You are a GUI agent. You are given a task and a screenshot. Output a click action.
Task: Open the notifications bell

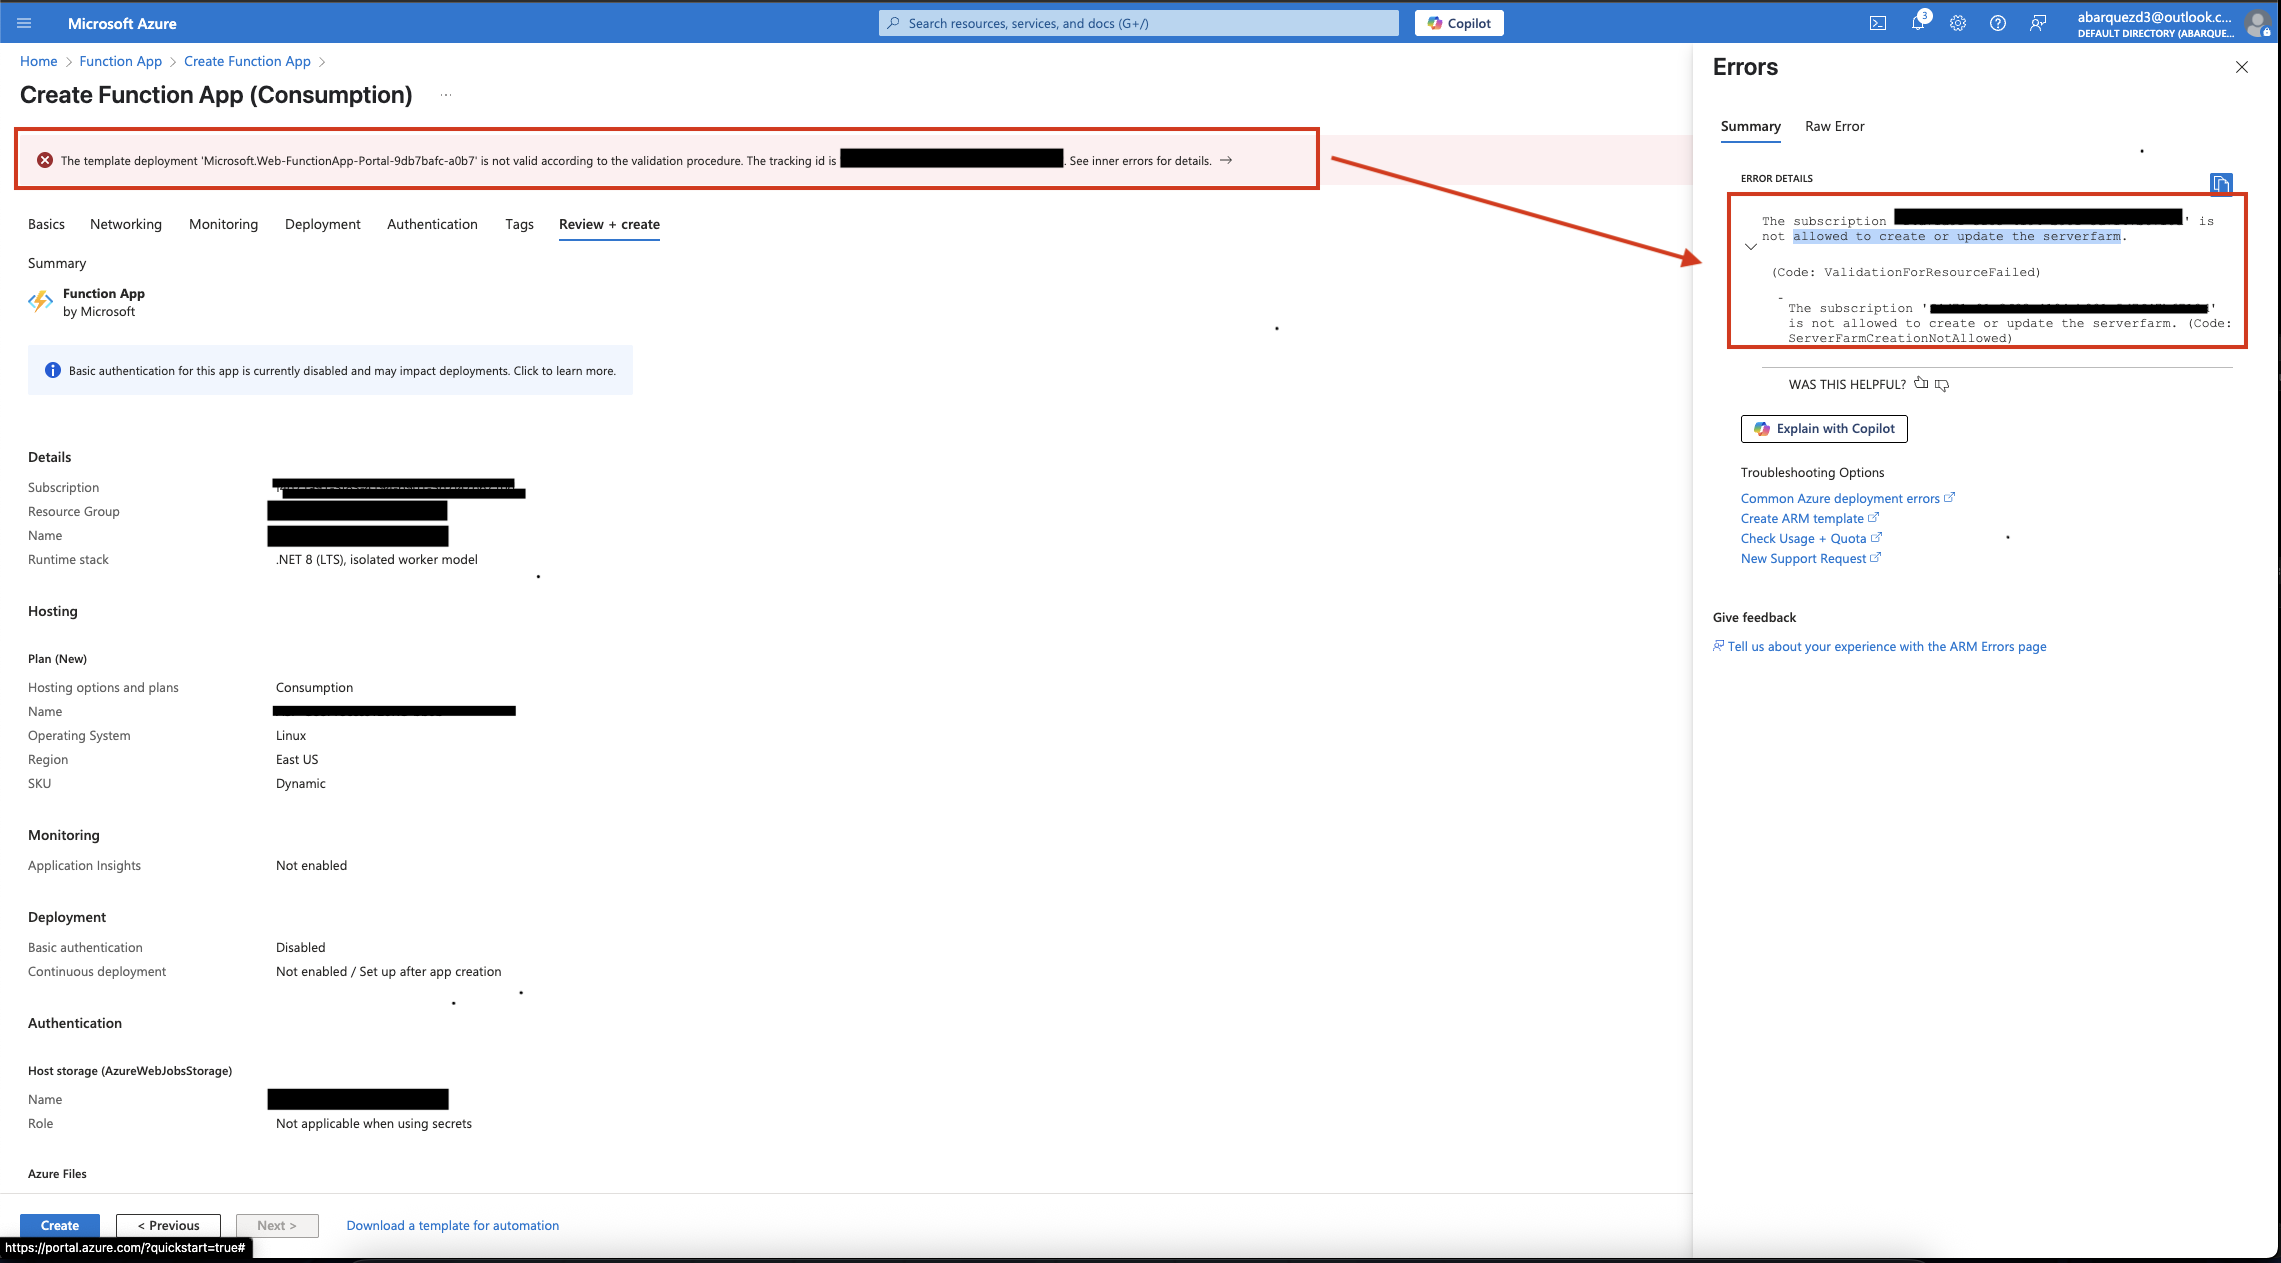pyautogui.click(x=1918, y=23)
